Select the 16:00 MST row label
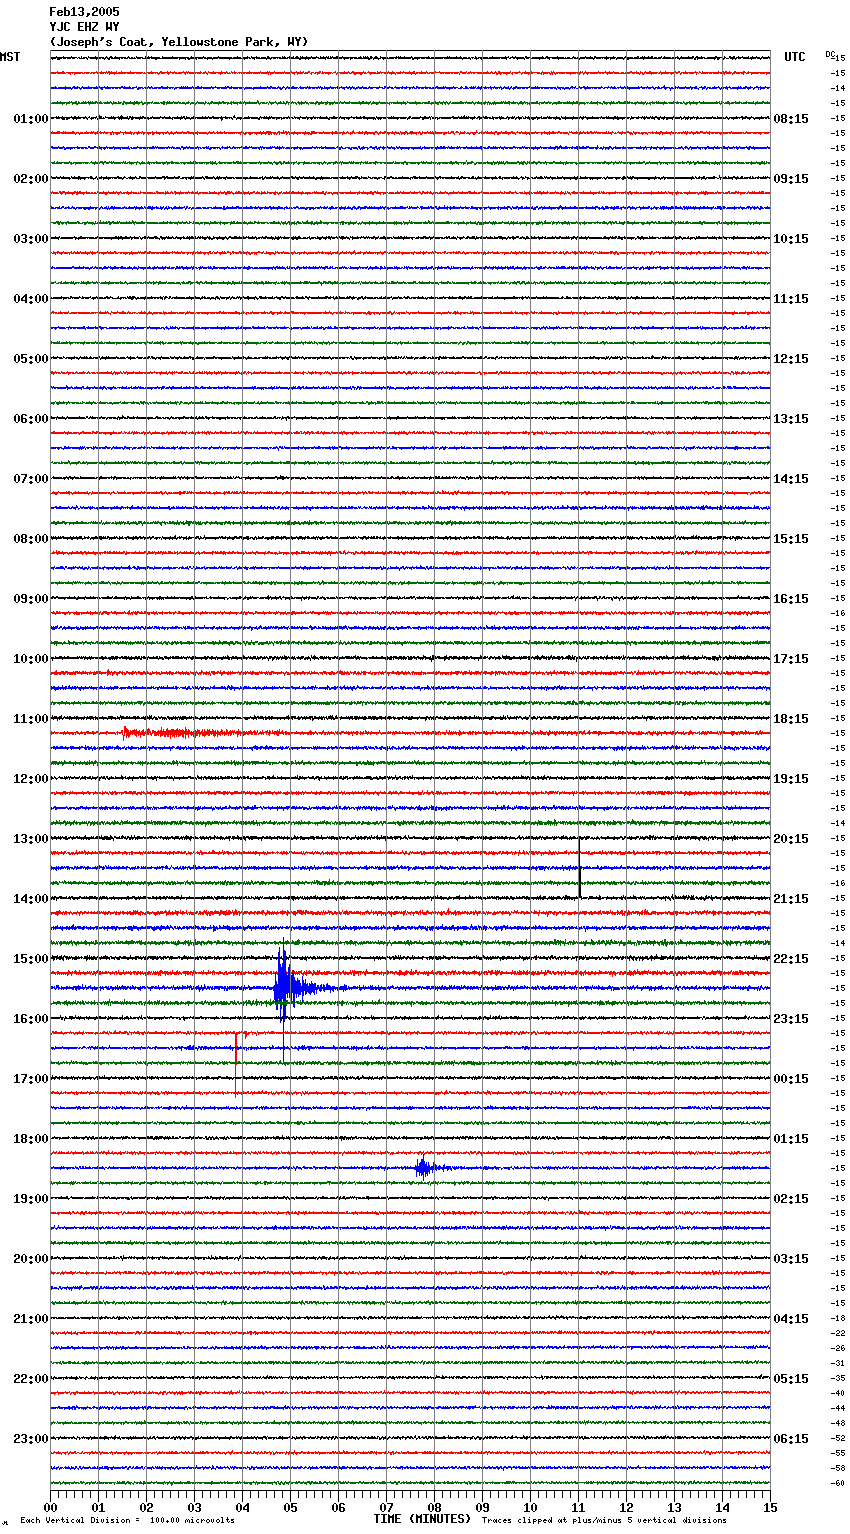 [x=30, y=1019]
